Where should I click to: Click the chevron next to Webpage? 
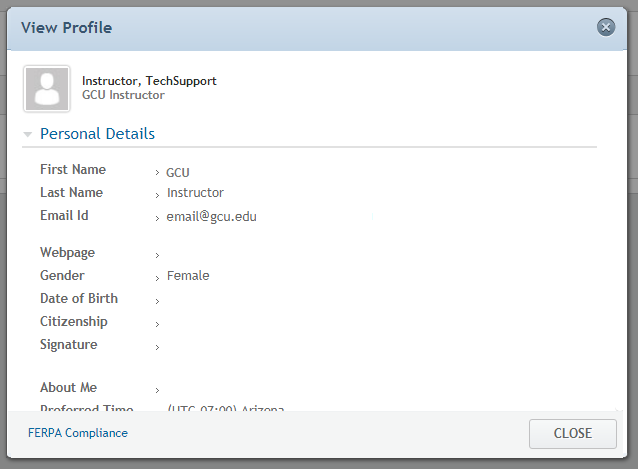(x=157, y=255)
